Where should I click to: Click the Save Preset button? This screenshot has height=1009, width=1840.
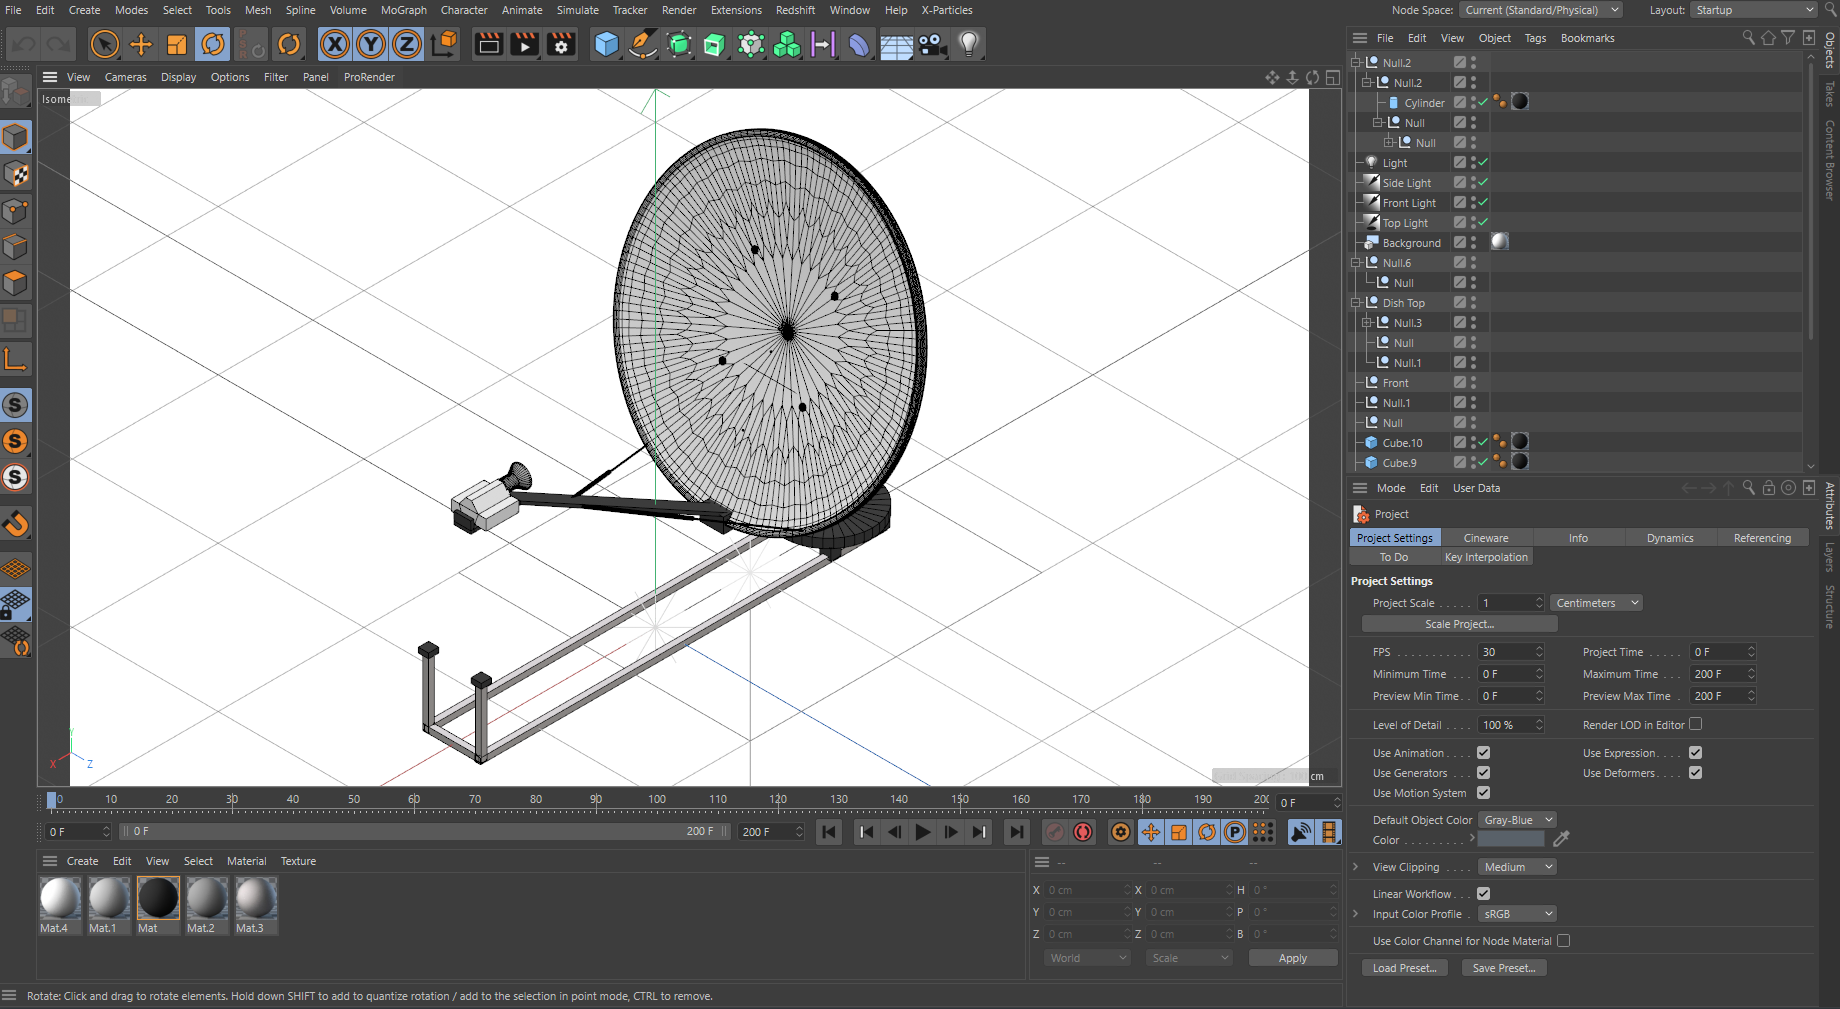[1503, 968]
